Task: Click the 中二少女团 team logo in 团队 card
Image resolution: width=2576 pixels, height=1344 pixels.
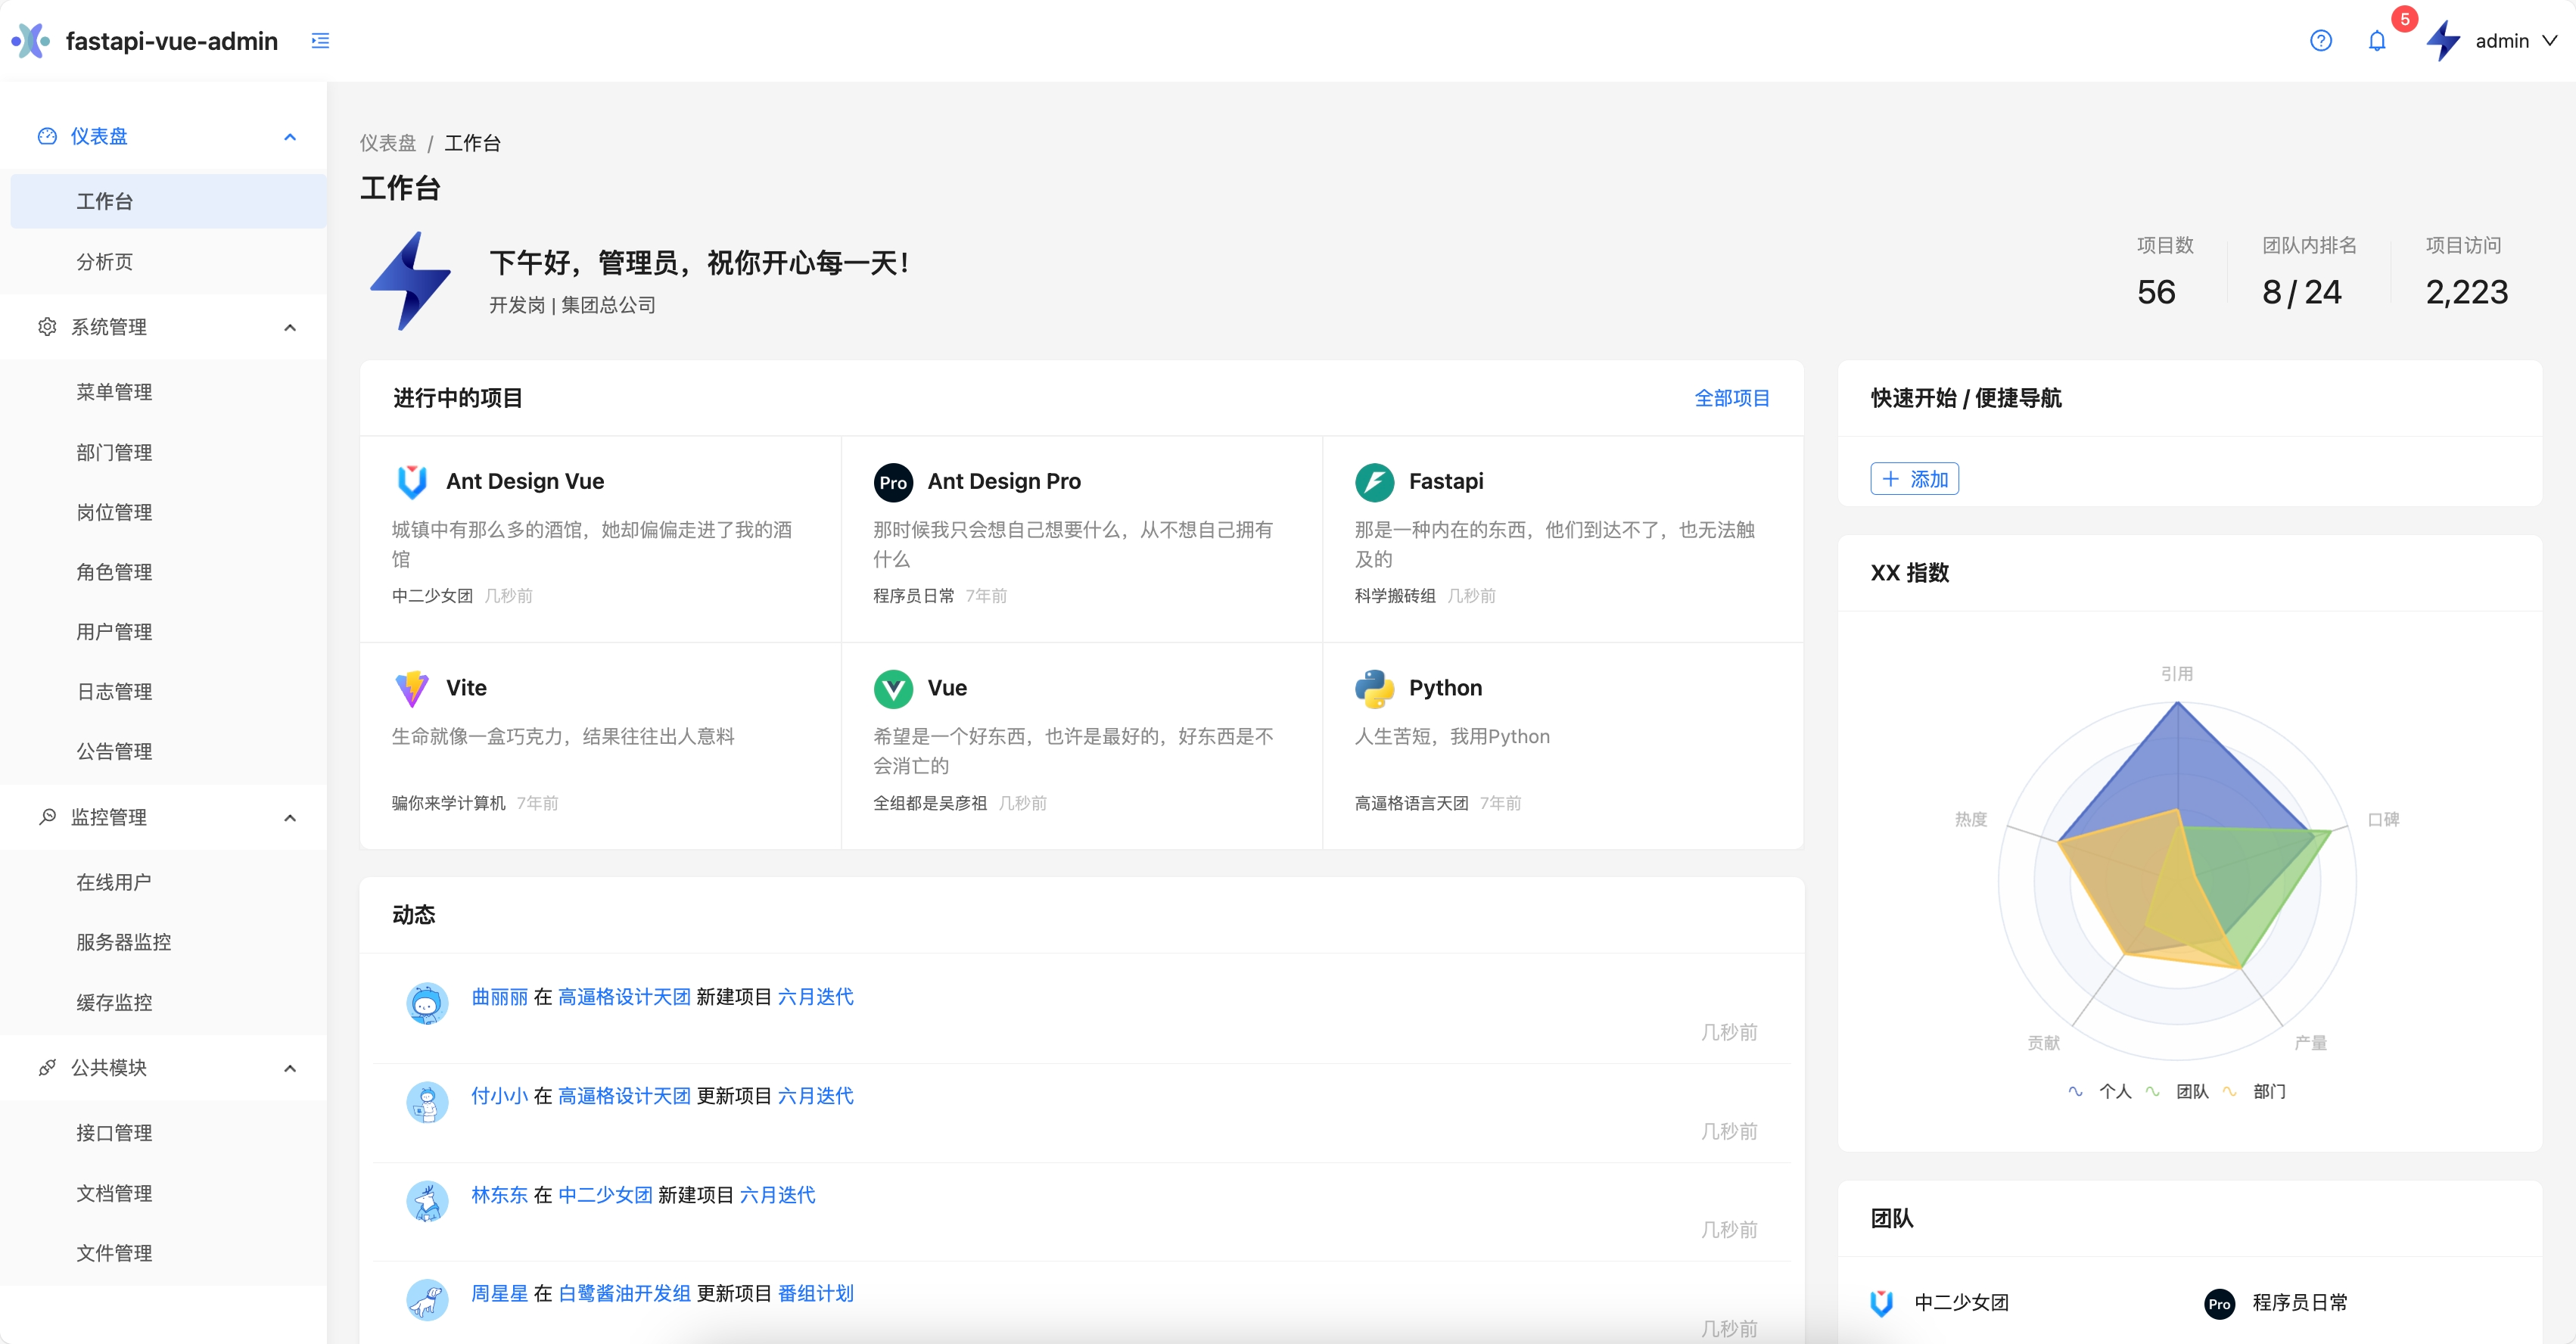Action: 1882,1303
